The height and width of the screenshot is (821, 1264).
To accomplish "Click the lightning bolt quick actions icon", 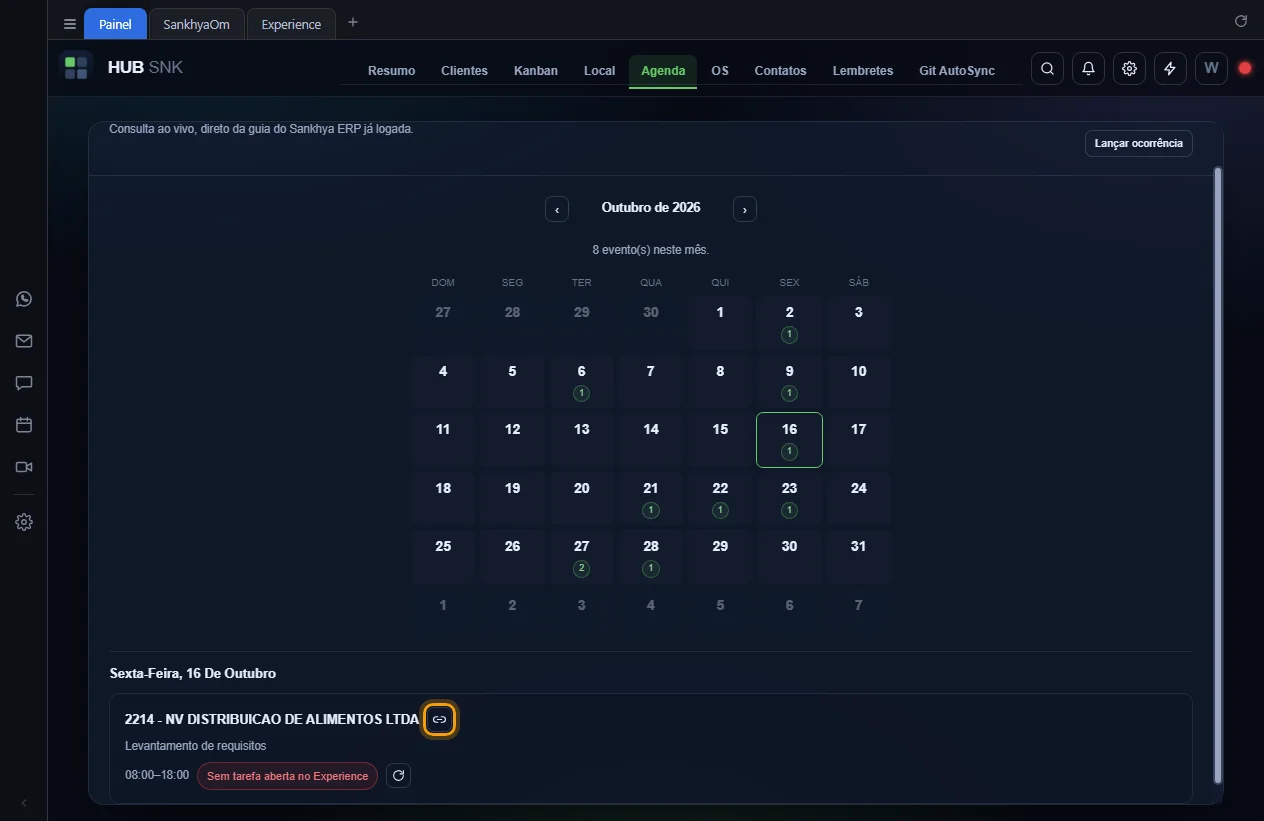I will 1170,69.
